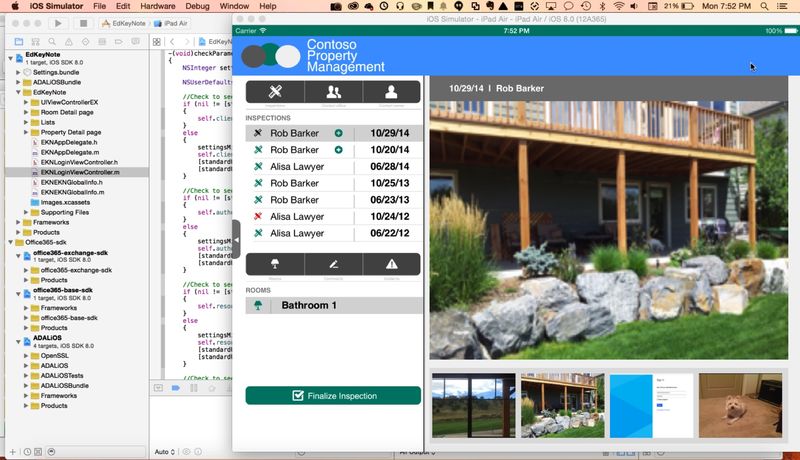Click the volume icon in menu bar
The image size is (800, 460).
(634, 6)
